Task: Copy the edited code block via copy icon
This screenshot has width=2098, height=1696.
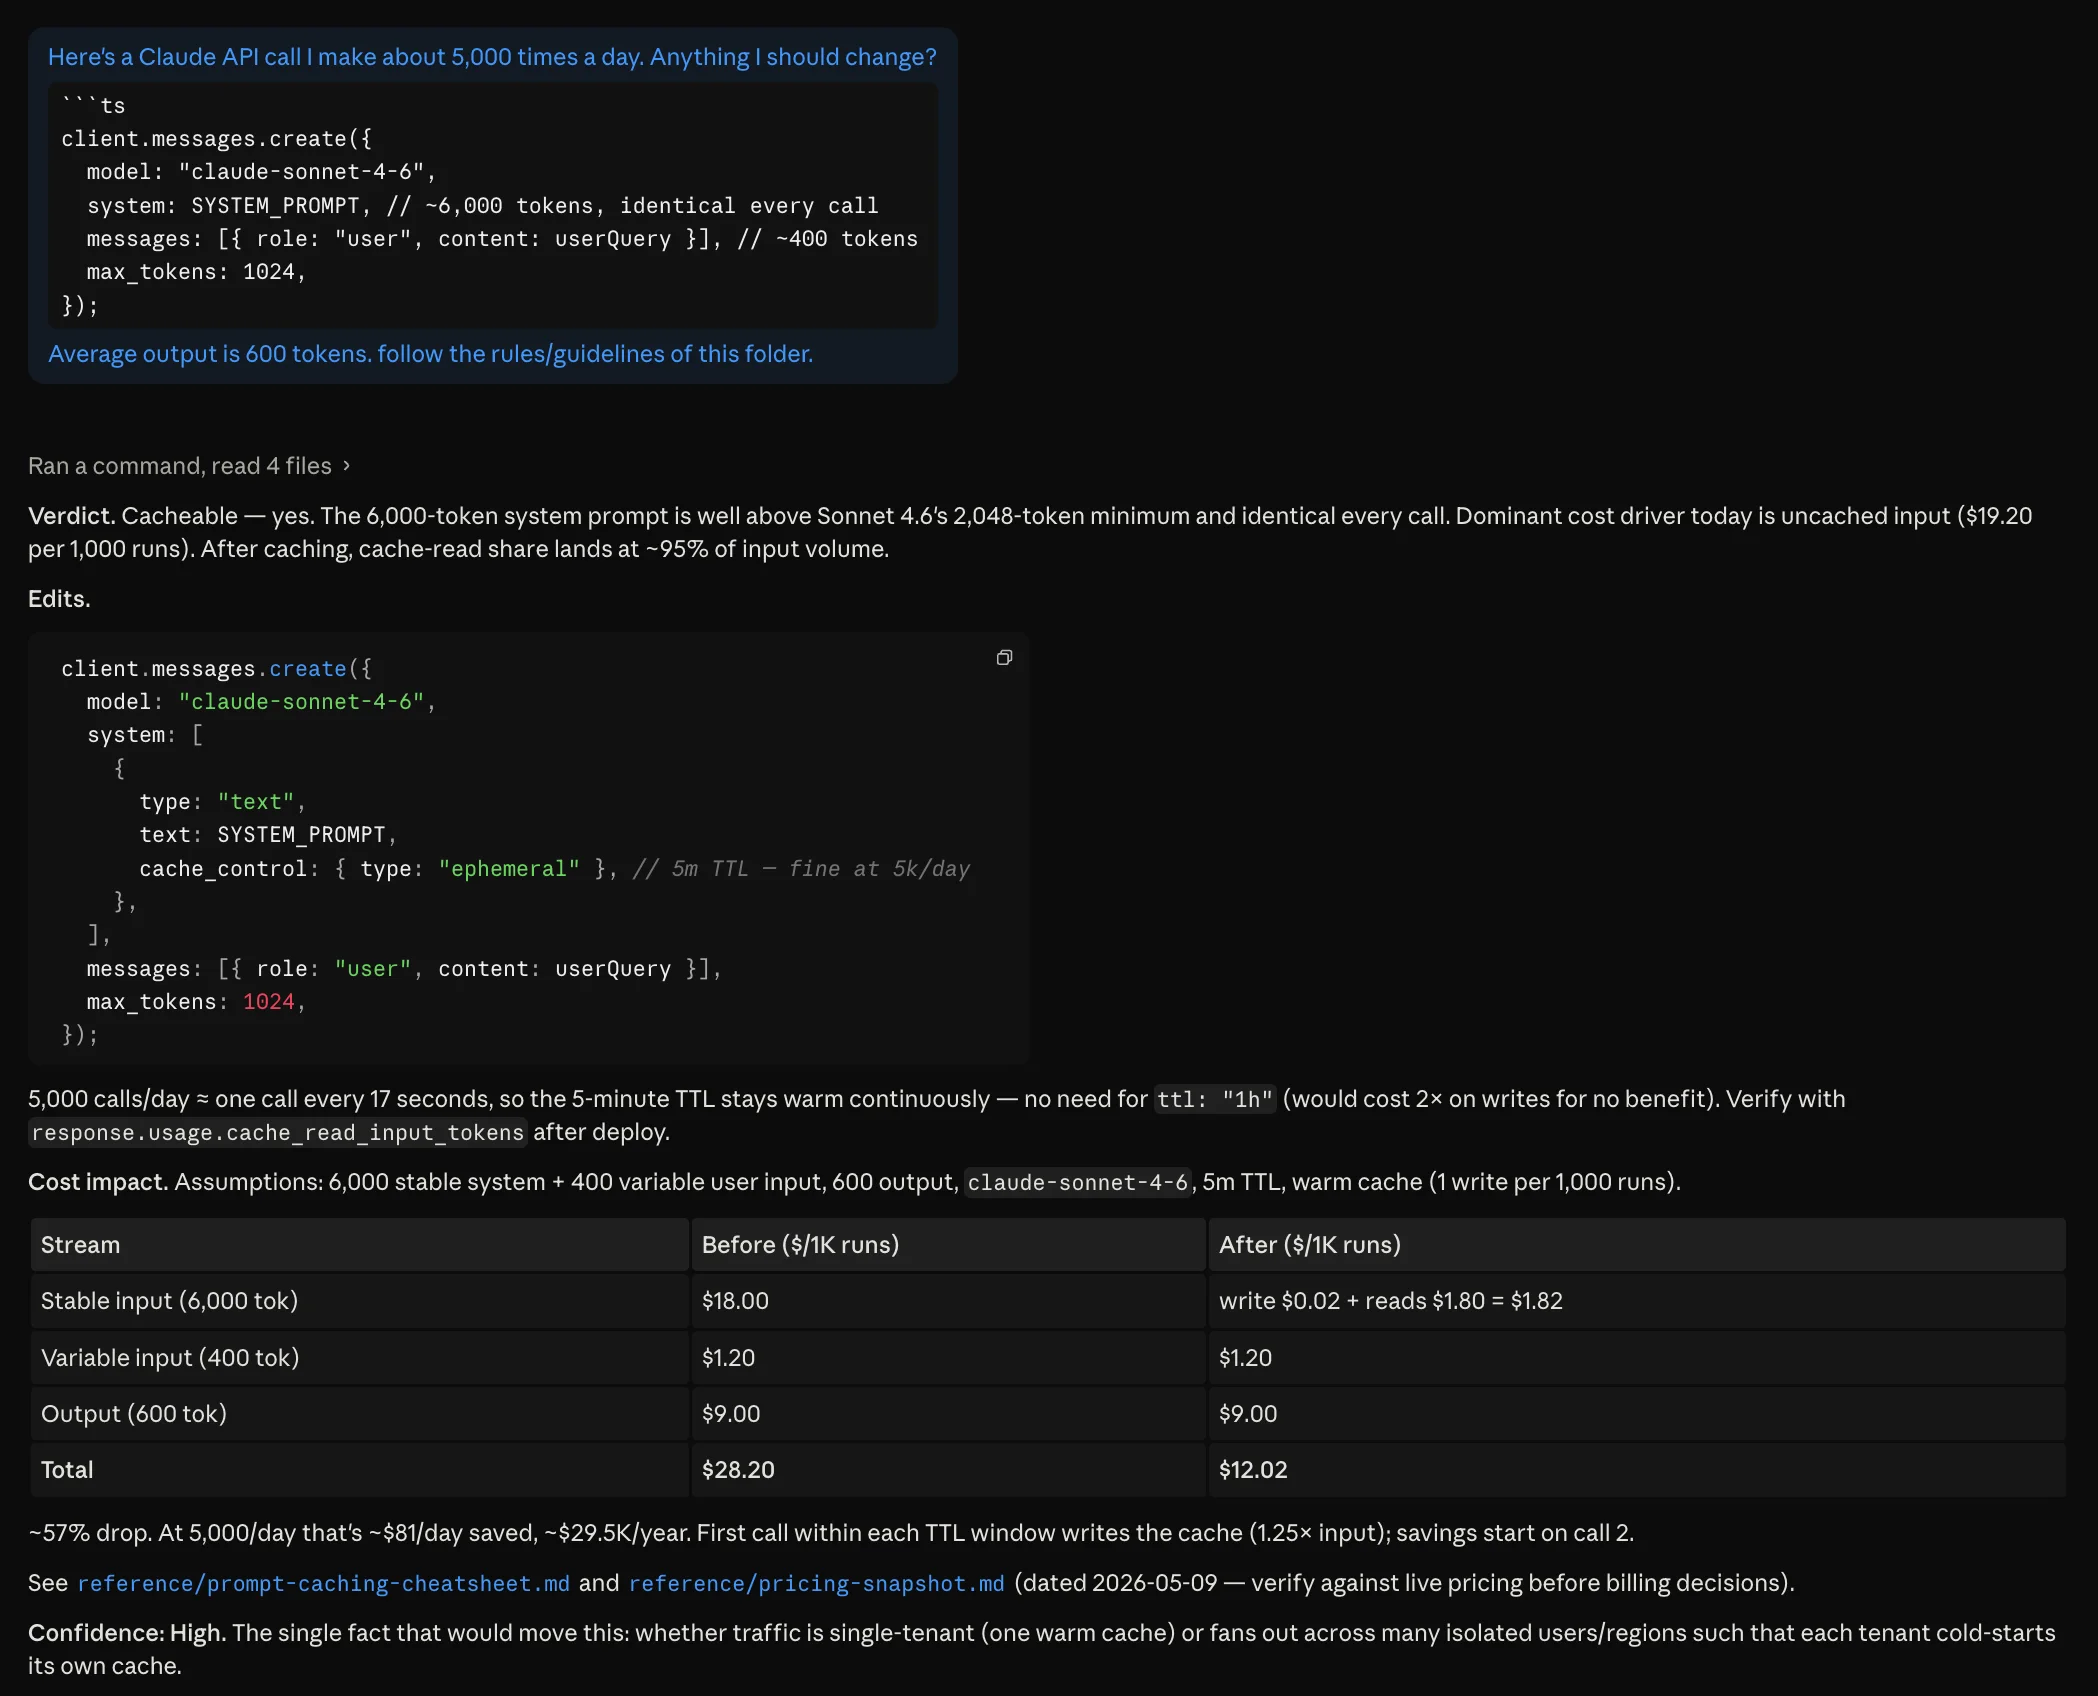Action: (x=1004, y=657)
